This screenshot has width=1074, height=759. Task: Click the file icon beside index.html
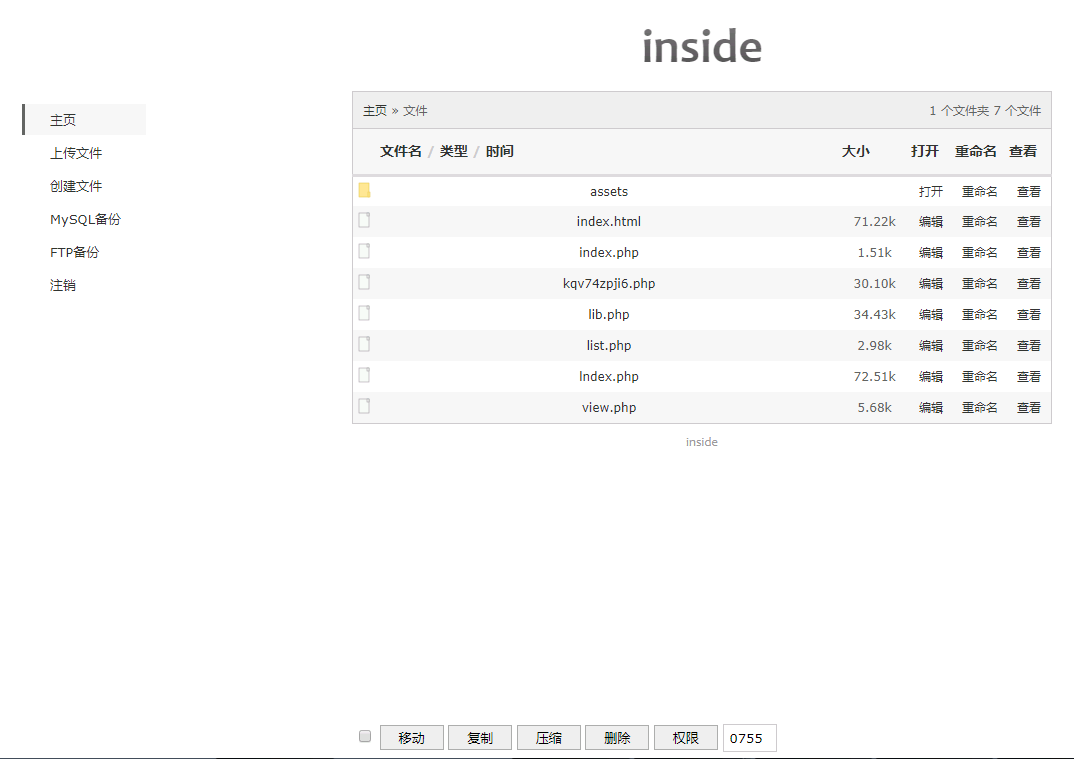point(365,221)
